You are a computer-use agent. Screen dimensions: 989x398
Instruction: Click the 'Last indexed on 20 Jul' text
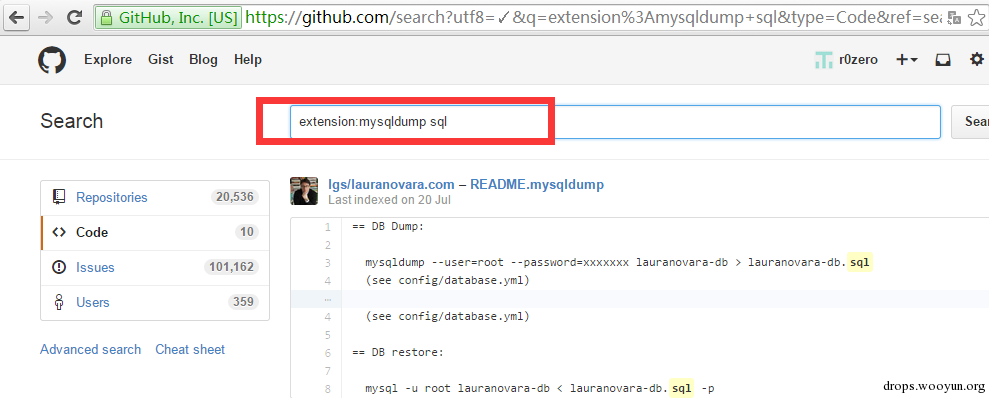[x=389, y=201]
